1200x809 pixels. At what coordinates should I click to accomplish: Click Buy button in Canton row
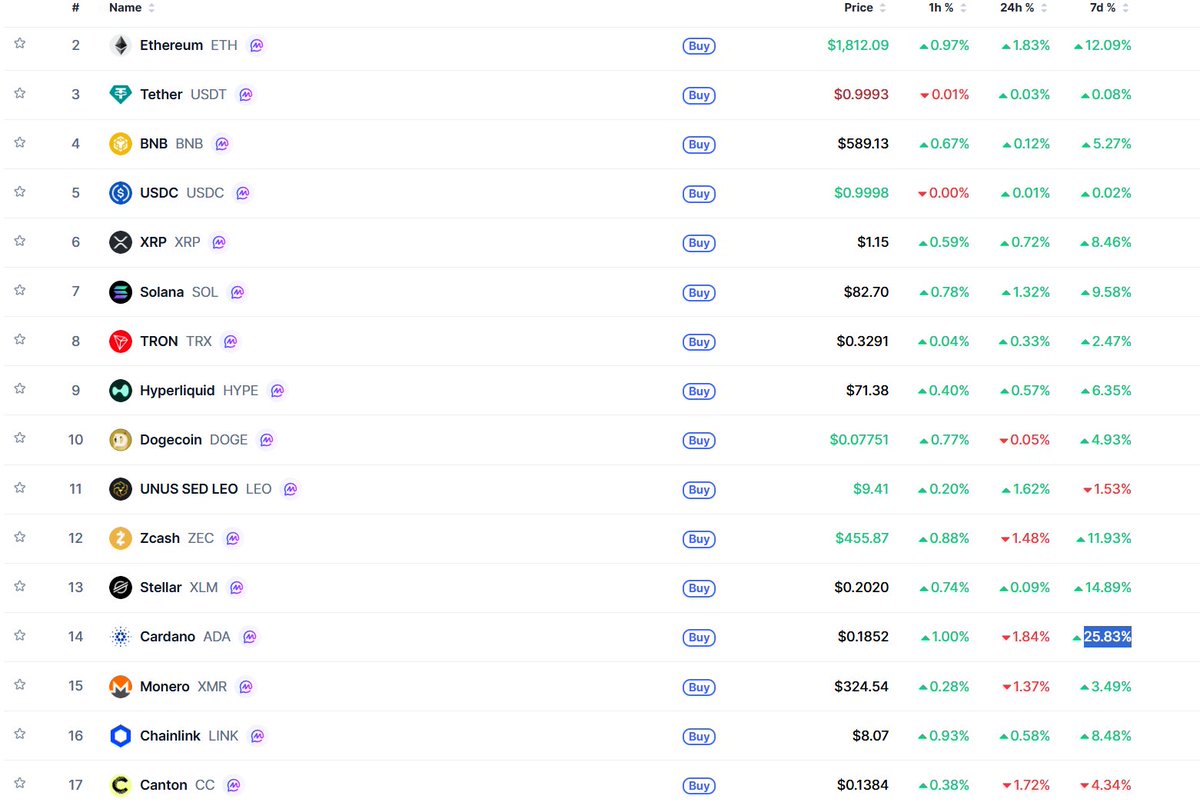(x=699, y=786)
